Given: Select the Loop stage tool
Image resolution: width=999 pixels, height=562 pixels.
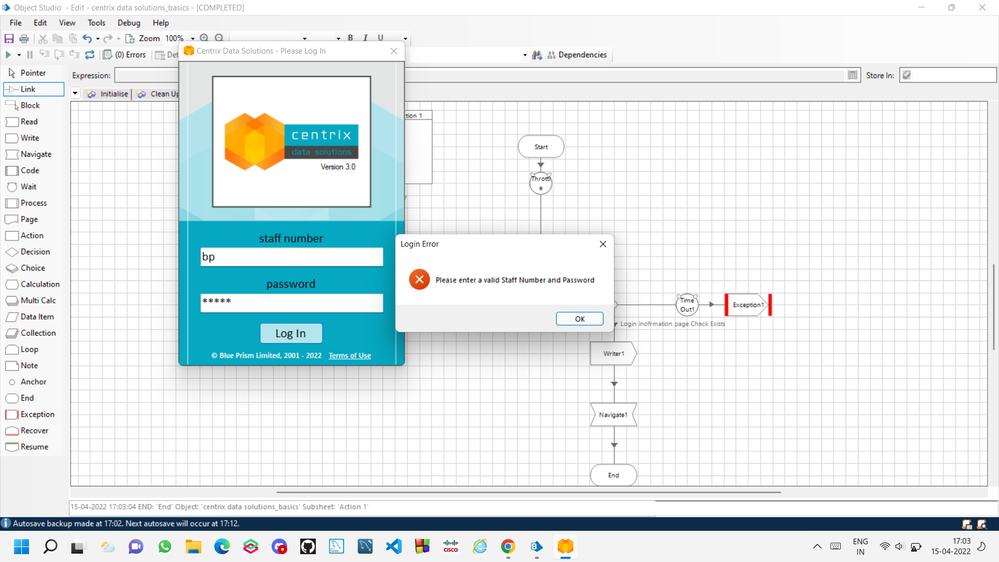Looking at the screenshot, I should (34, 349).
